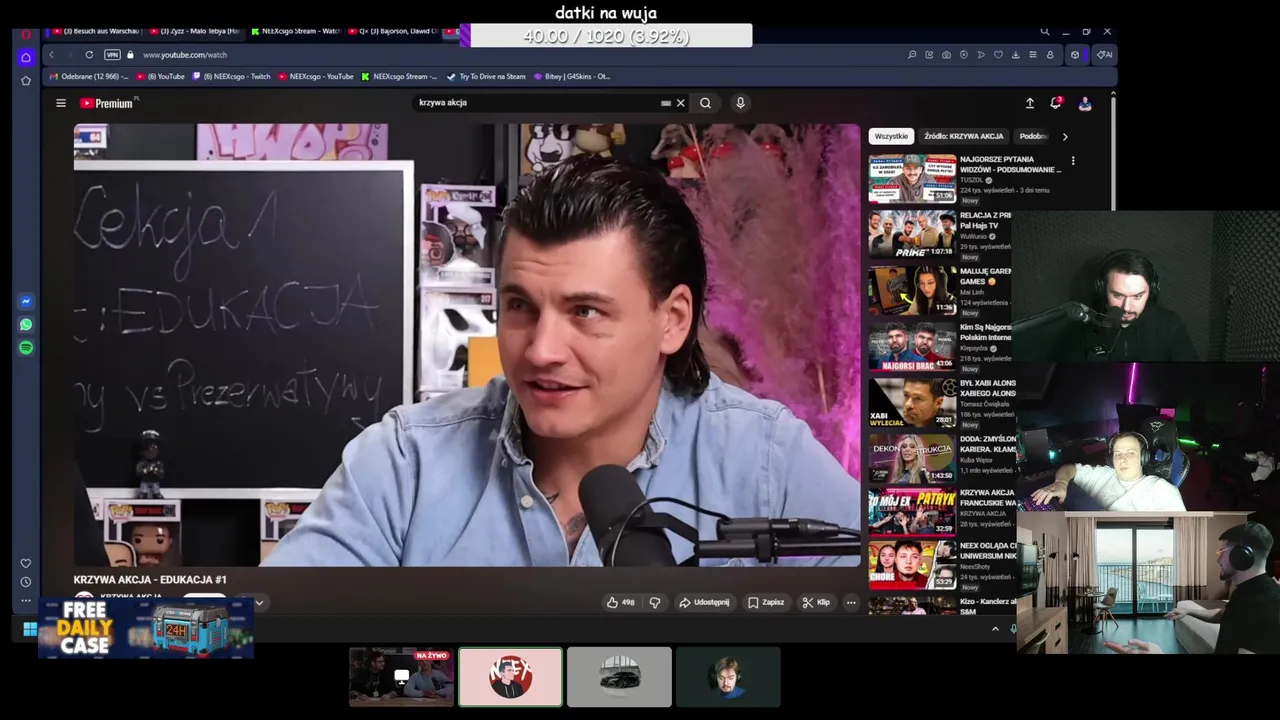Open the YouTube hamburger guide menu
Image resolution: width=1280 pixels, height=720 pixels.
pyautogui.click(x=61, y=103)
